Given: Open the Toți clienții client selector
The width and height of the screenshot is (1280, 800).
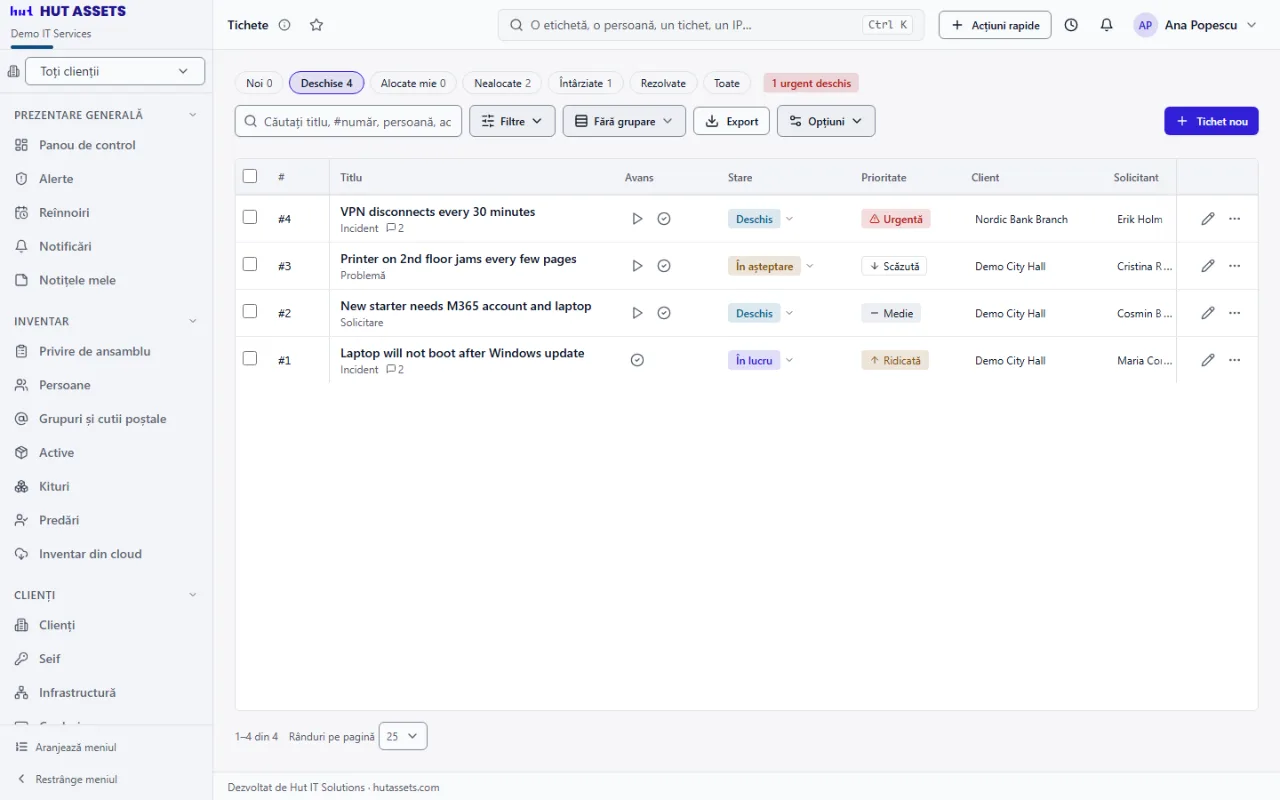Looking at the screenshot, I should 115,71.
